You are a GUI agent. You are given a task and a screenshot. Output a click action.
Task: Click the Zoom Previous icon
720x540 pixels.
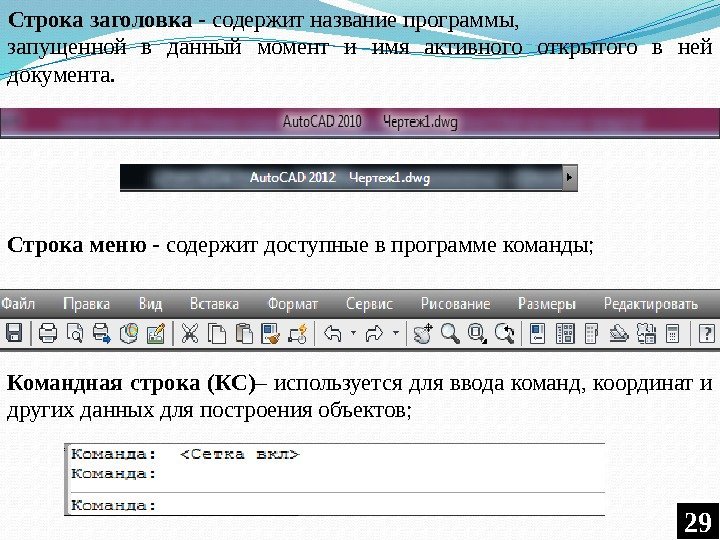[x=504, y=333]
